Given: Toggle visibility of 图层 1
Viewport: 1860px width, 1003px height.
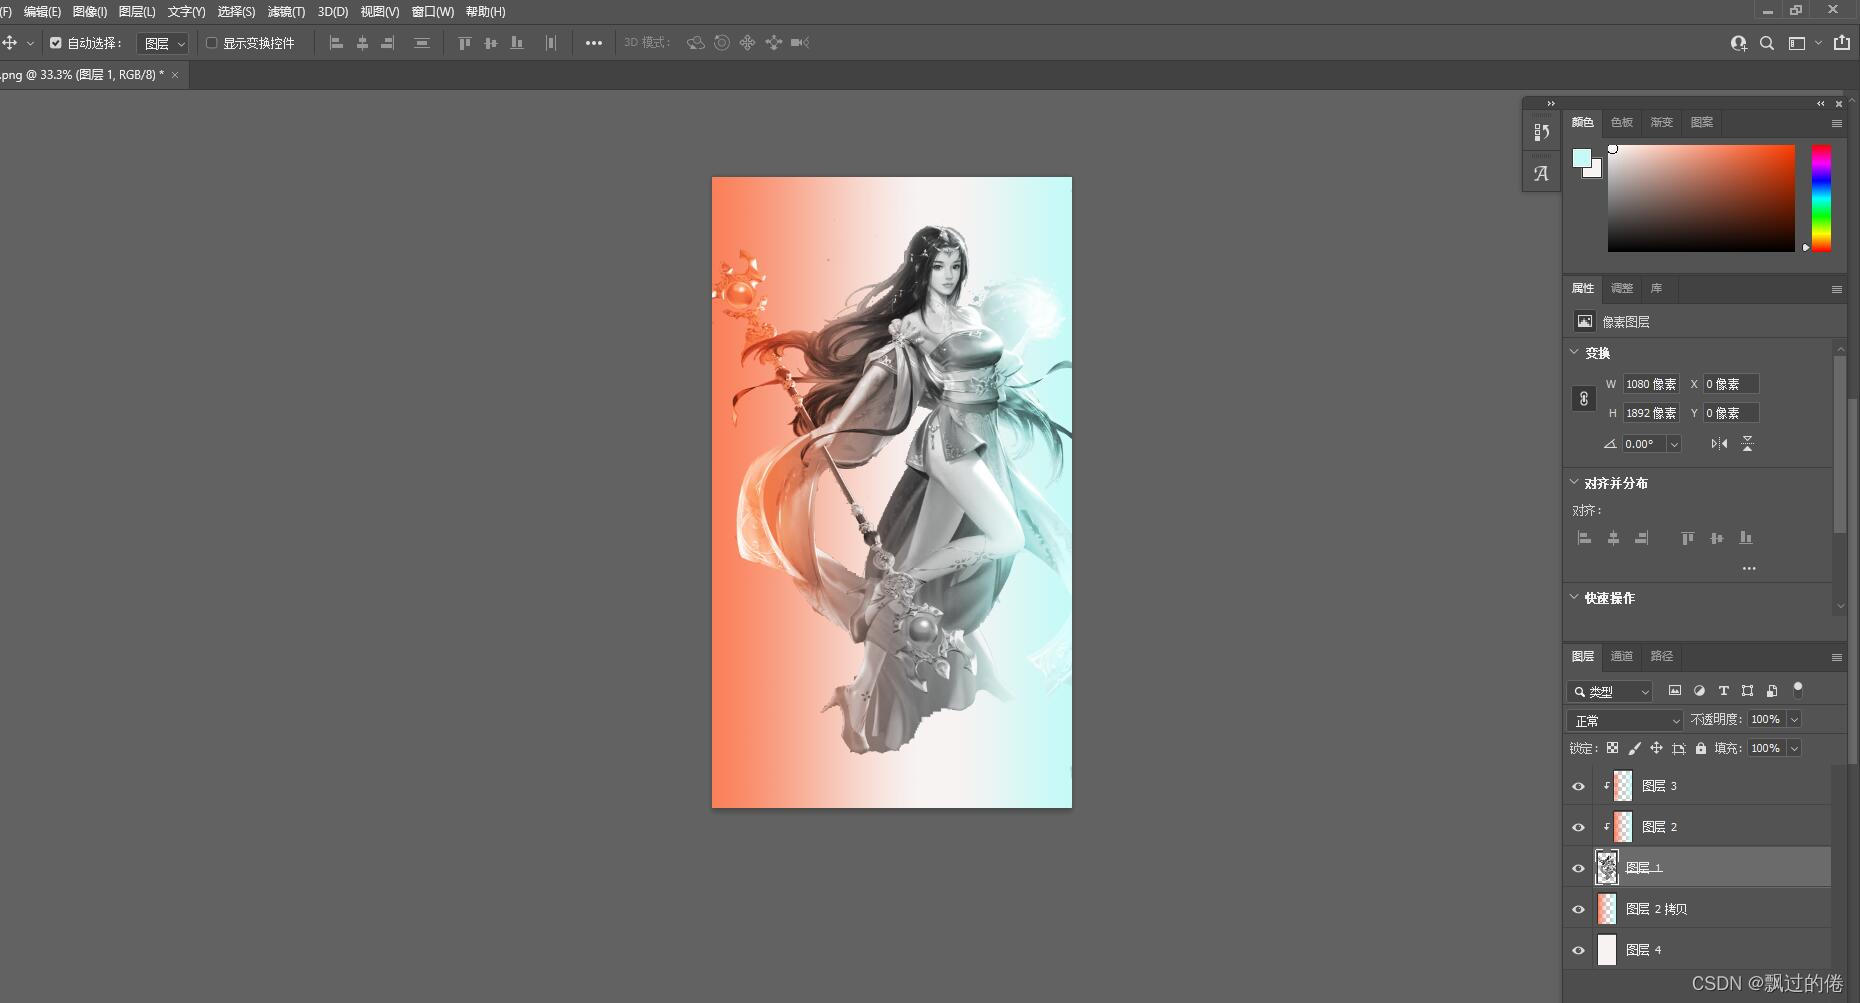Looking at the screenshot, I should 1578,868.
